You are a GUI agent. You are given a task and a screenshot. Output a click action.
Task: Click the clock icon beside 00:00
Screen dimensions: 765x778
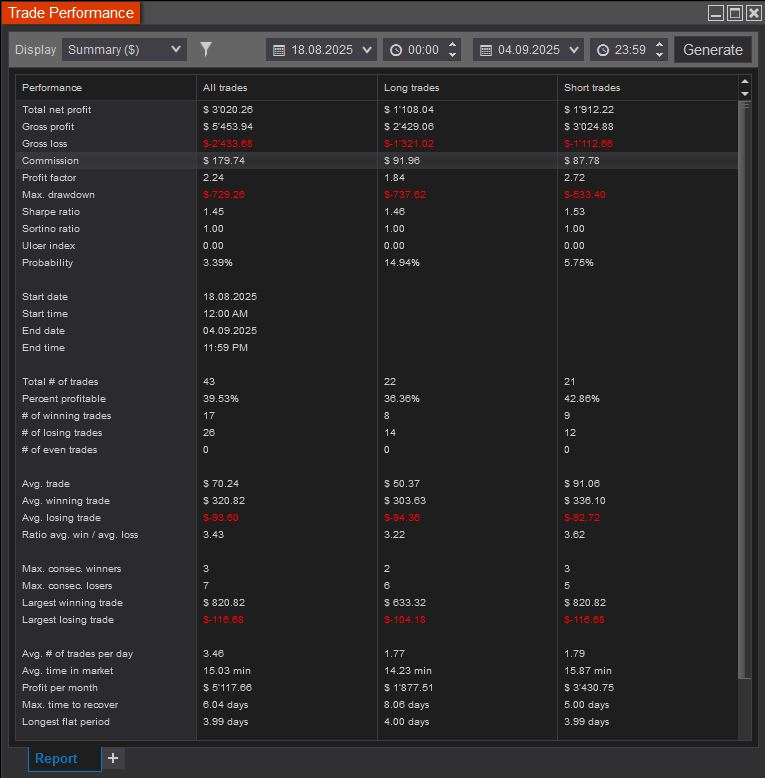(396, 50)
